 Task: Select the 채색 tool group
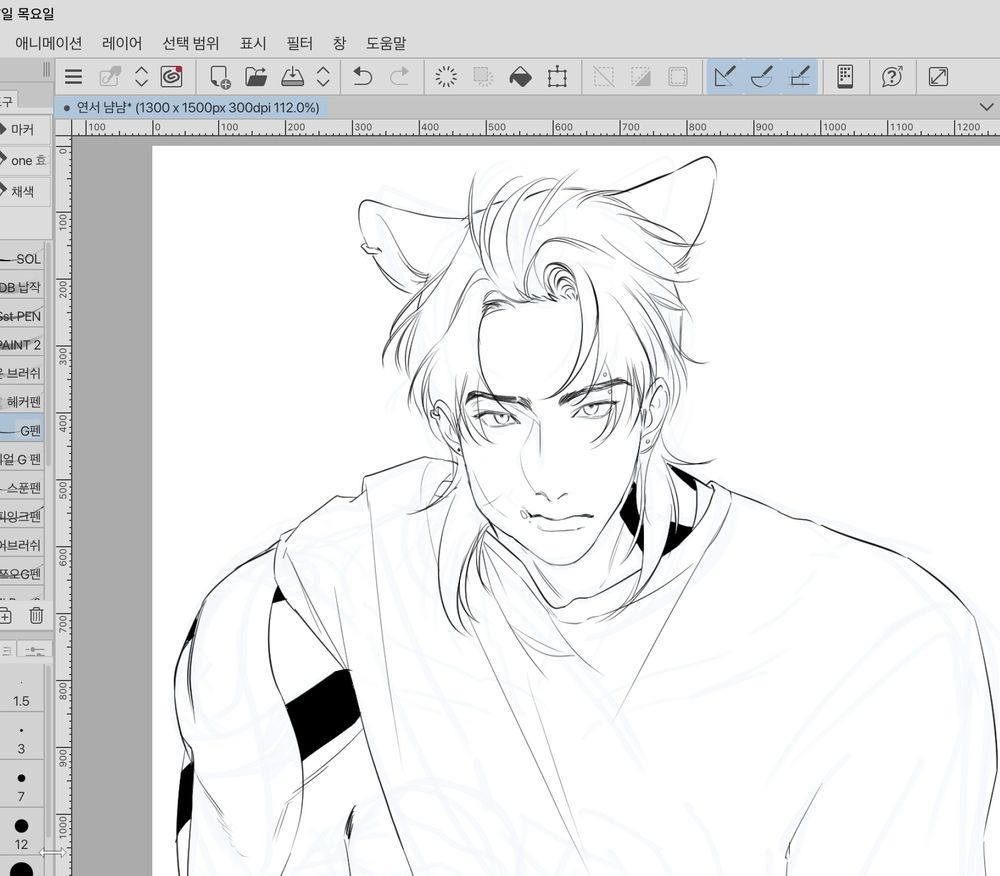click(24, 191)
